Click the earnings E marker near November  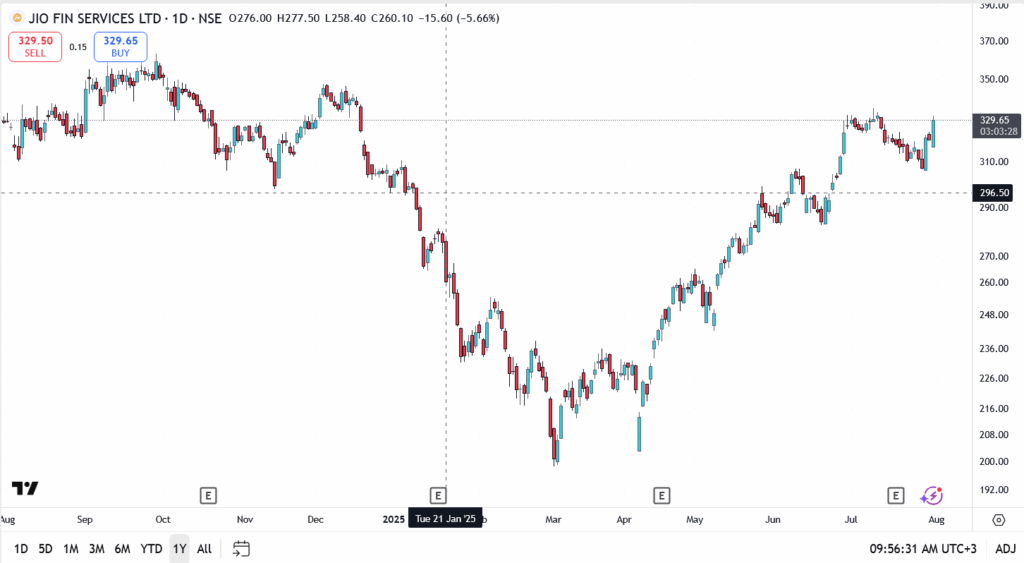[x=208, y=495]
